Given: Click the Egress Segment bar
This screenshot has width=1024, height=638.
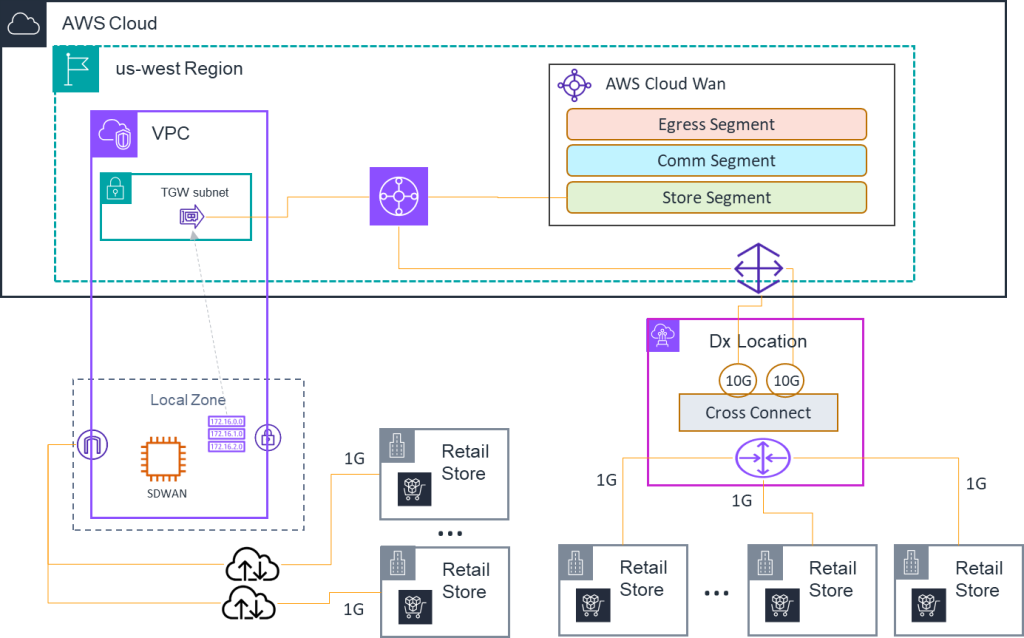Looking at the screenshot, I should point(717,124).
